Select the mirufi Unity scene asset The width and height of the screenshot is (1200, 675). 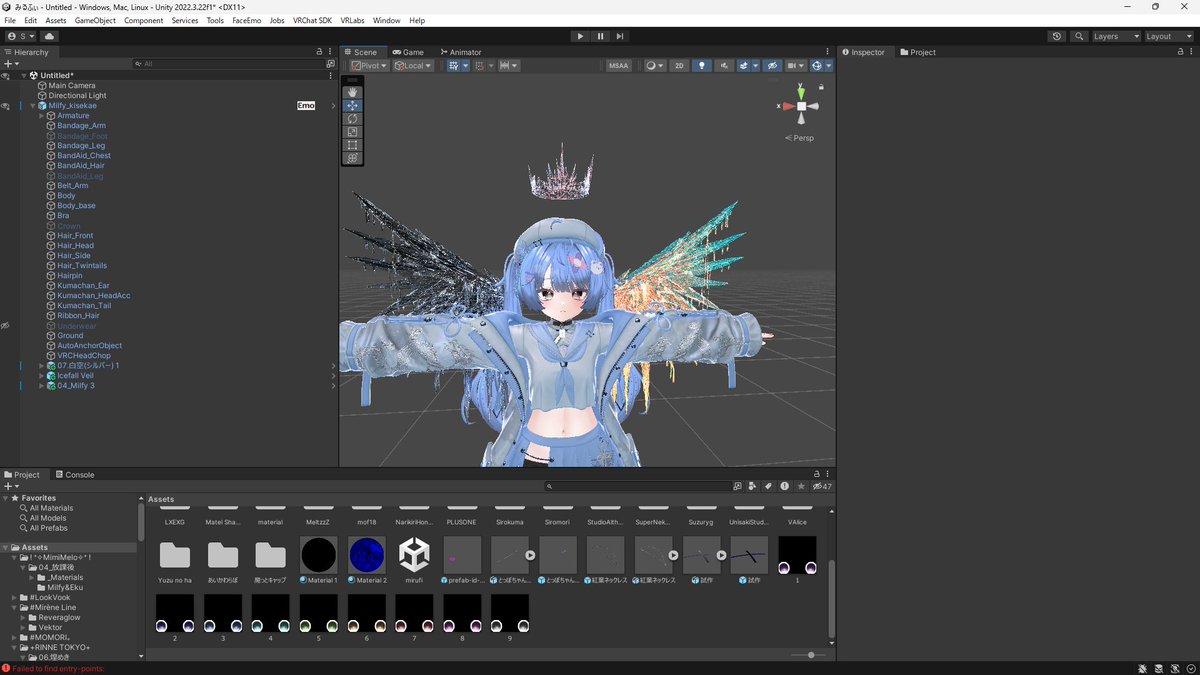click(414, 561)
